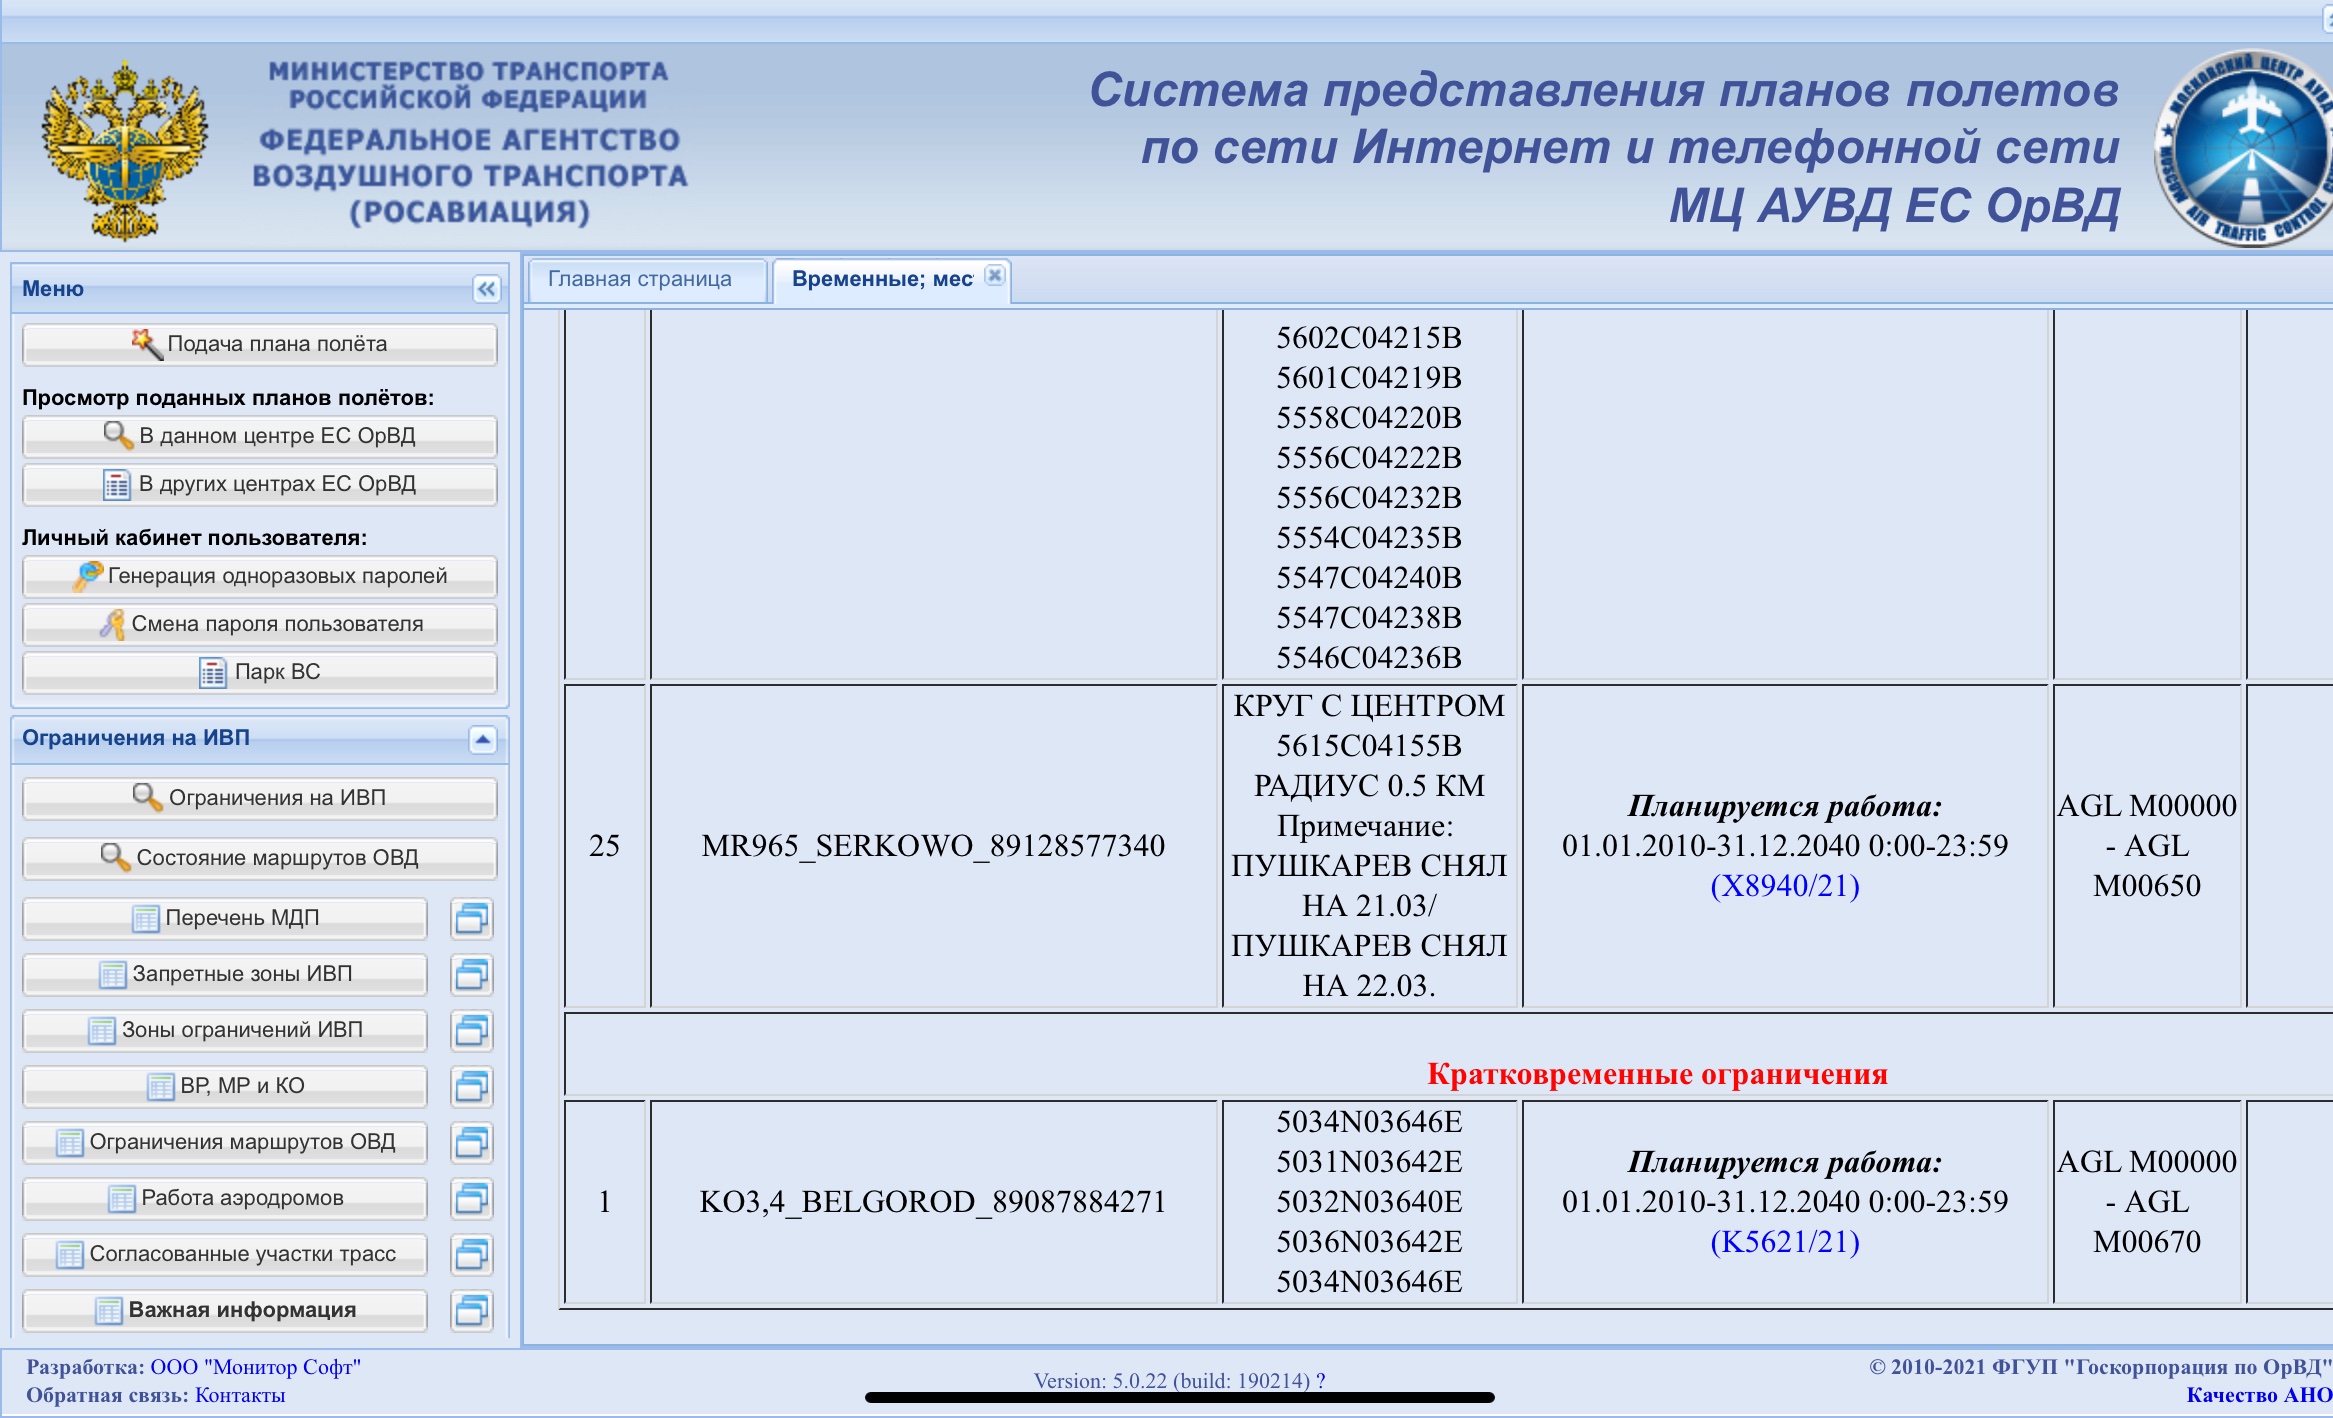
Task: Open Согласованные участки трасс in new window icon
Action: pos(471,1254)
